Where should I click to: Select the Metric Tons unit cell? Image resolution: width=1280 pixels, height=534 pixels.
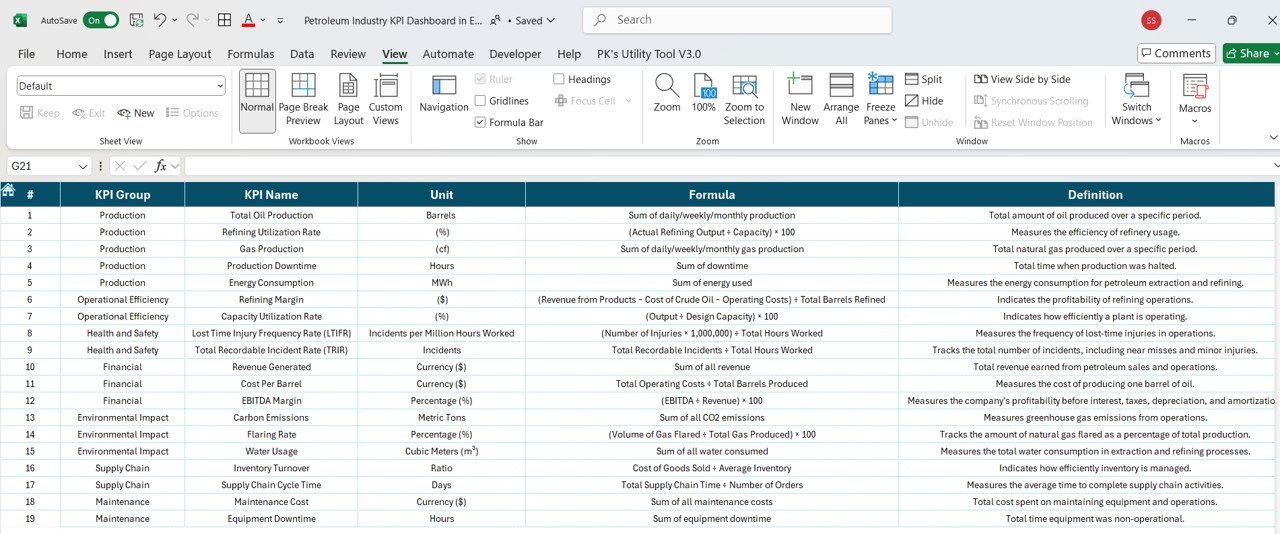(441, 418)
